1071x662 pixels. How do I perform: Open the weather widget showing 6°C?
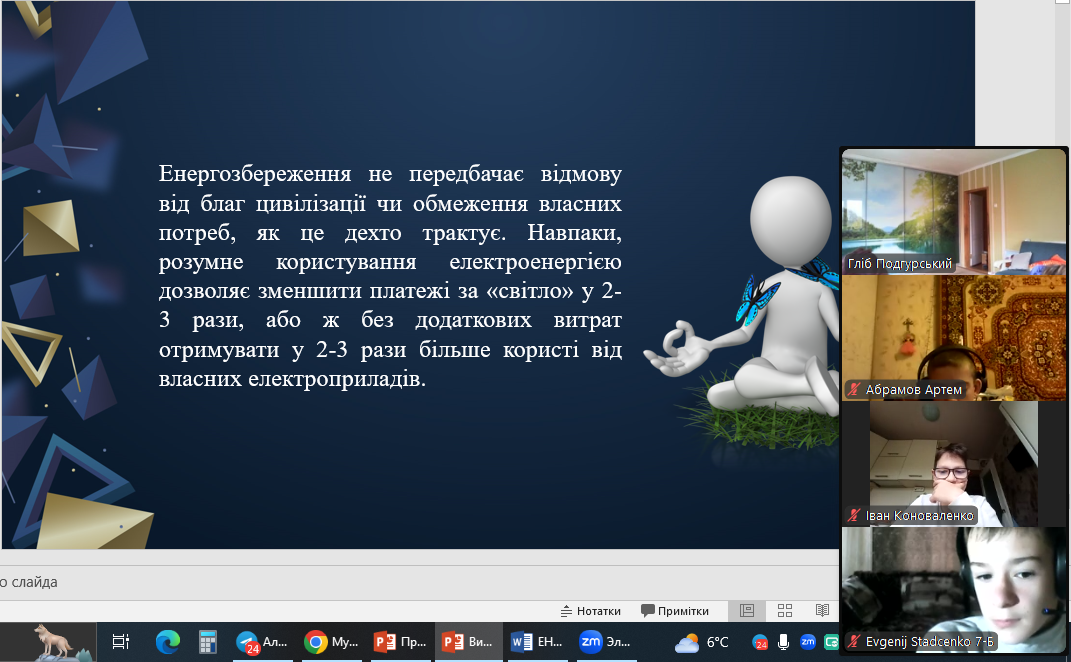[701, 642]
